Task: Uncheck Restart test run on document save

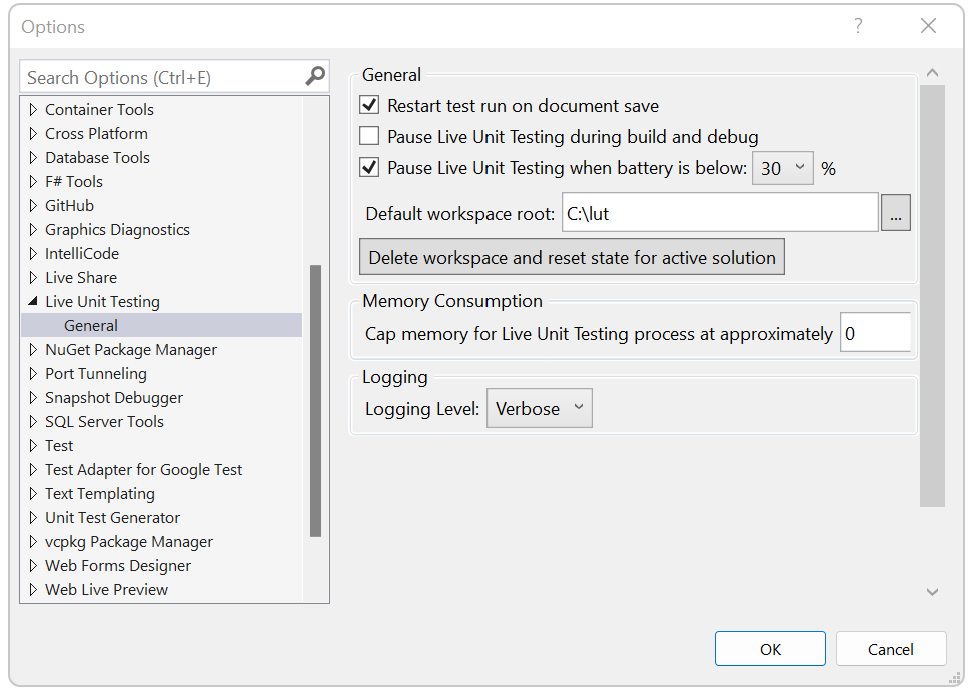Action: tap(370, 105)
